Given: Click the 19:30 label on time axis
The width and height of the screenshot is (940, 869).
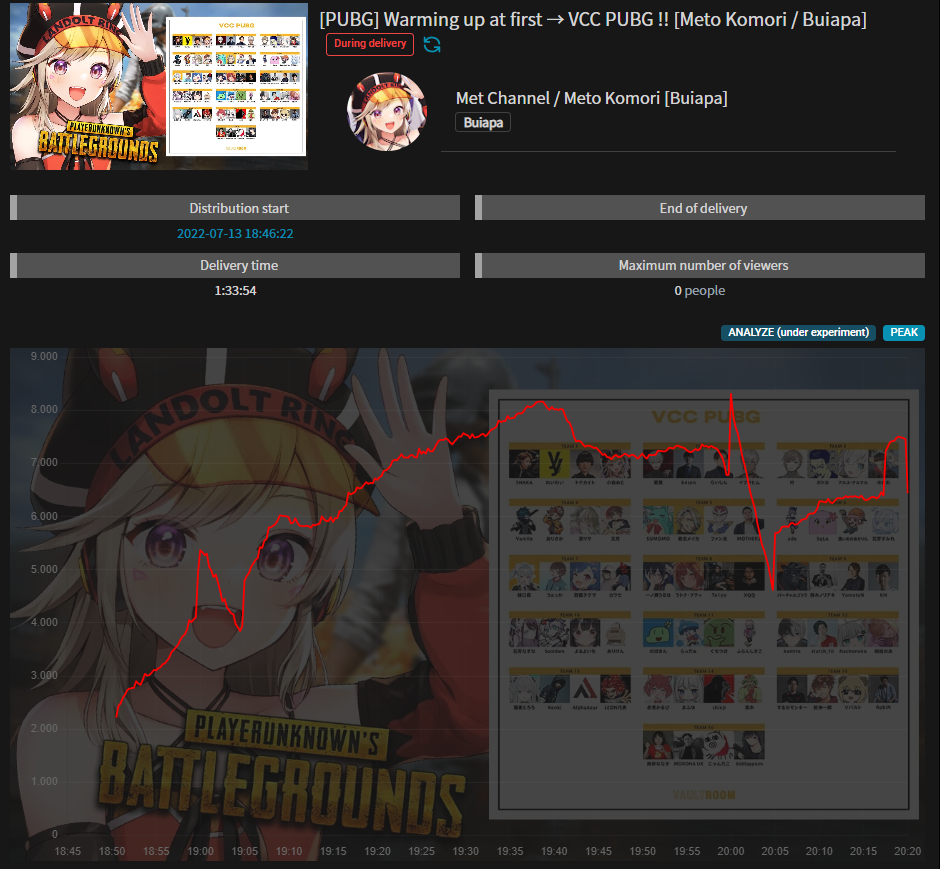Looking at the screenshot, I should (466, 851).
